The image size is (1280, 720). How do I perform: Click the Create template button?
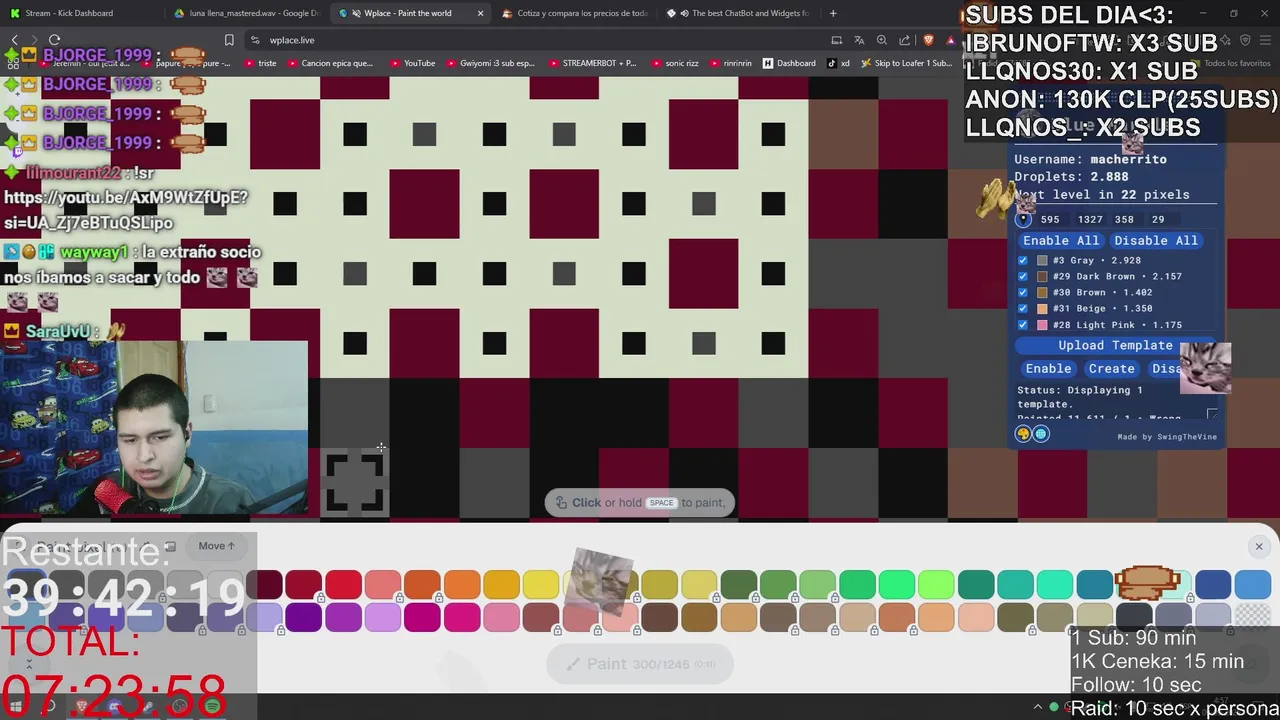tap(1111, 368)
